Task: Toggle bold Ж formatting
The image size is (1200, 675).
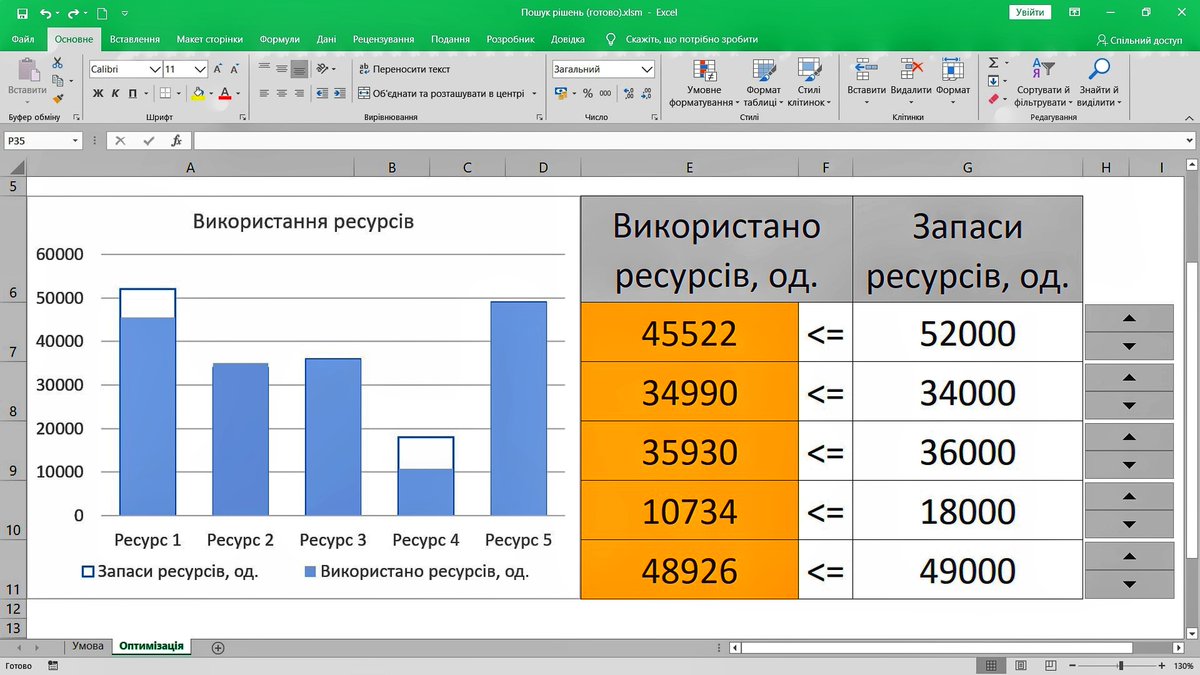Action: (98, 93)
